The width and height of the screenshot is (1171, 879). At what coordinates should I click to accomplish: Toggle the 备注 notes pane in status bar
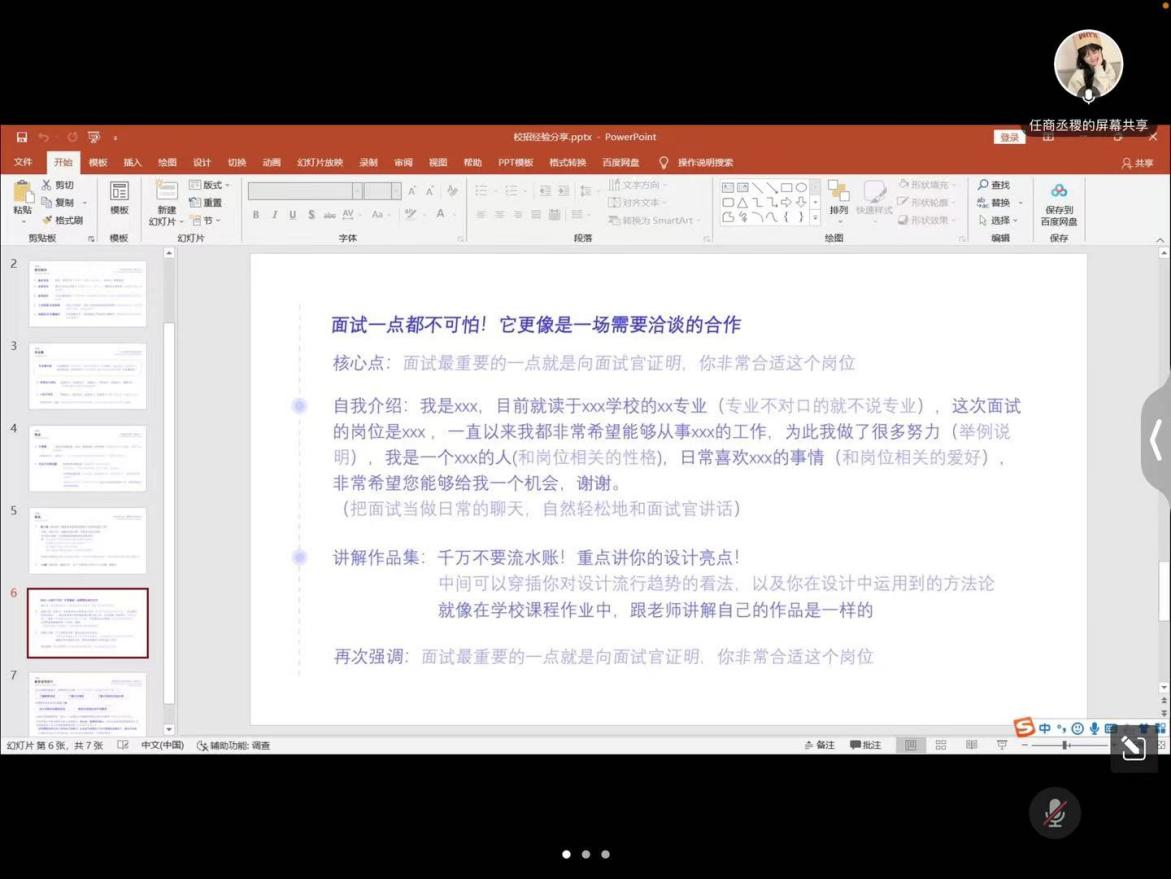pyautogui.click(x=819, y=745)
